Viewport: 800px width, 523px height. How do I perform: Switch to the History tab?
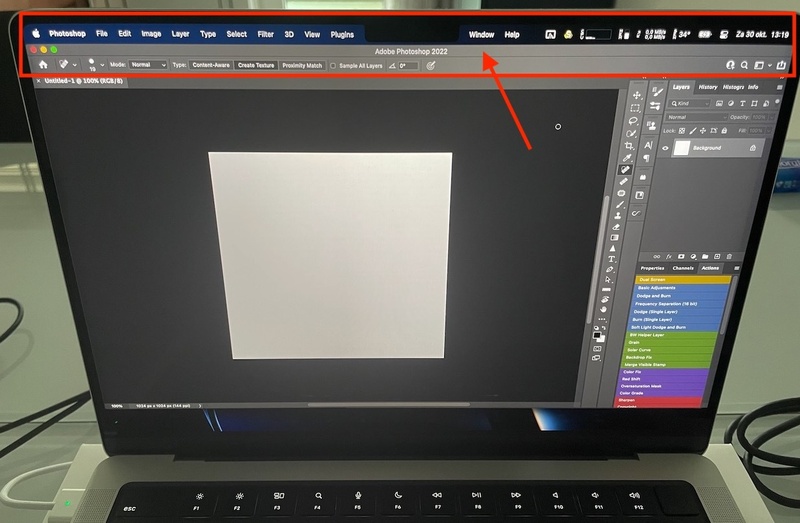[x=708, y=87]
